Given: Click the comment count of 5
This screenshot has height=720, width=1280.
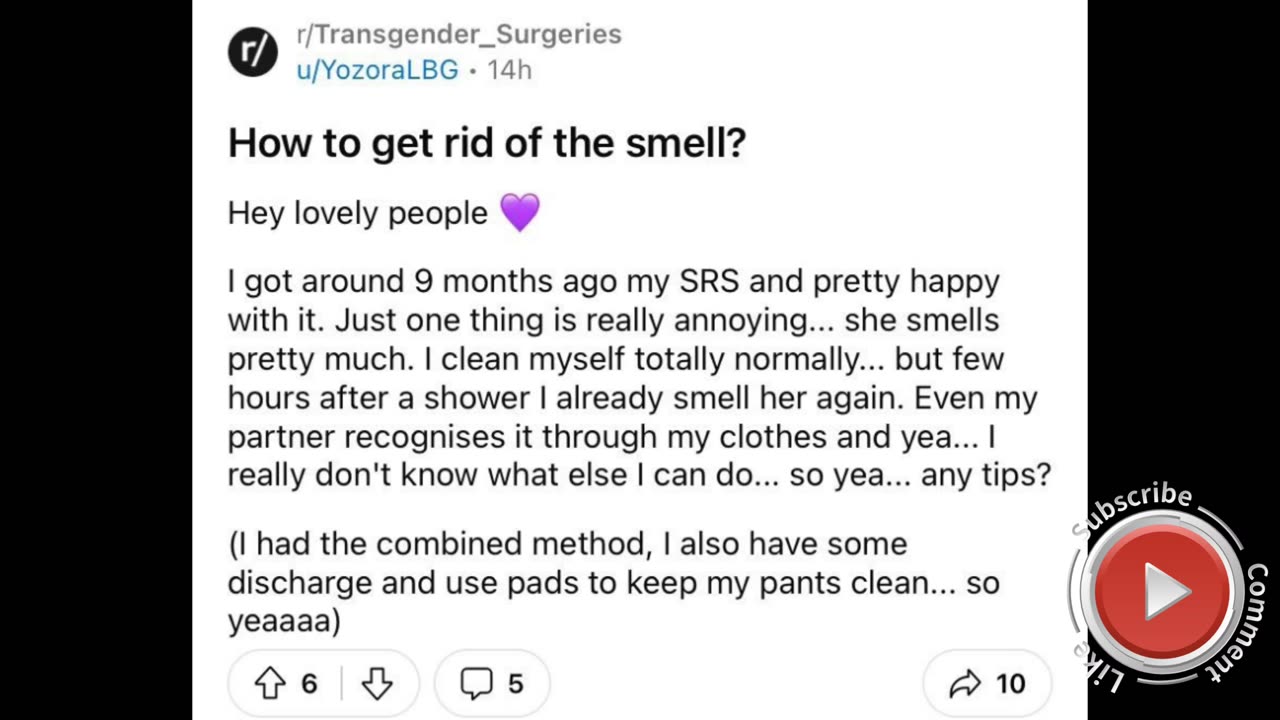Looking at the screenshot, I should click(516, 683).
